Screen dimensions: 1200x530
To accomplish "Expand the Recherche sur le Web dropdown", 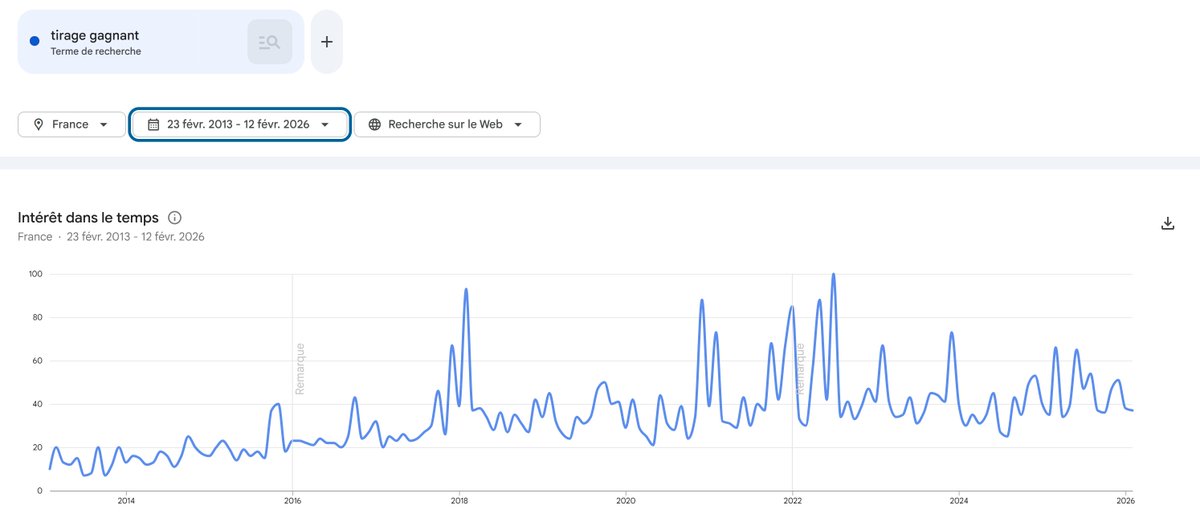I will [x=447, y=124].
